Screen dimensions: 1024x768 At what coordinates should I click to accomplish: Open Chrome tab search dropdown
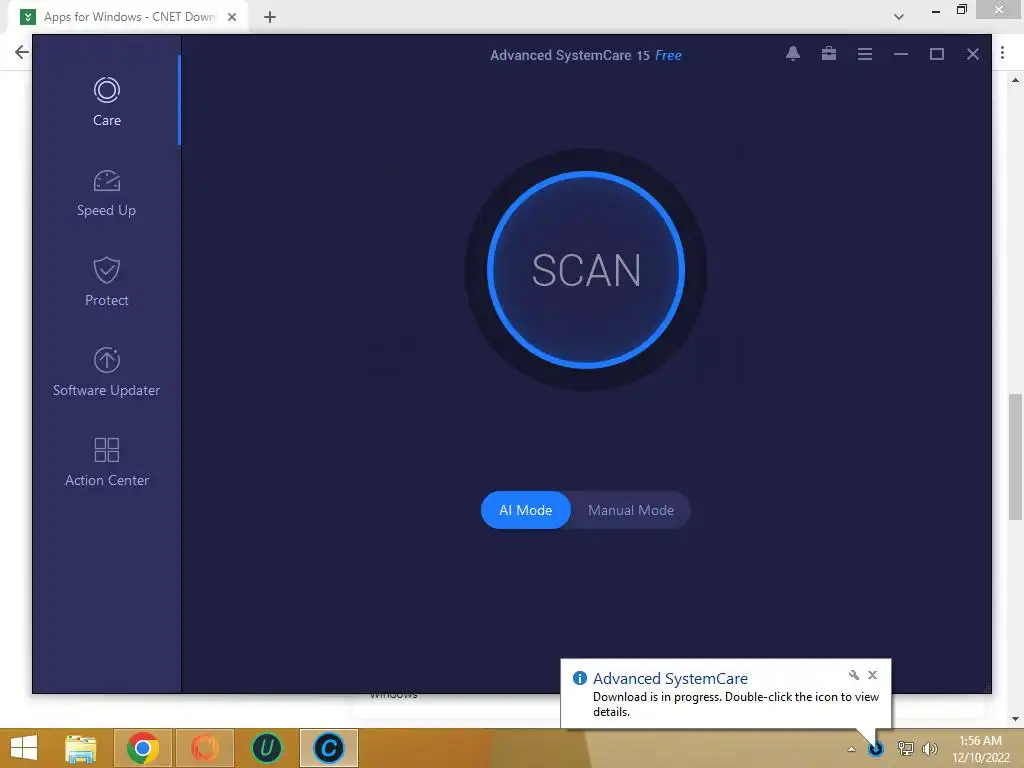point(899,17)
